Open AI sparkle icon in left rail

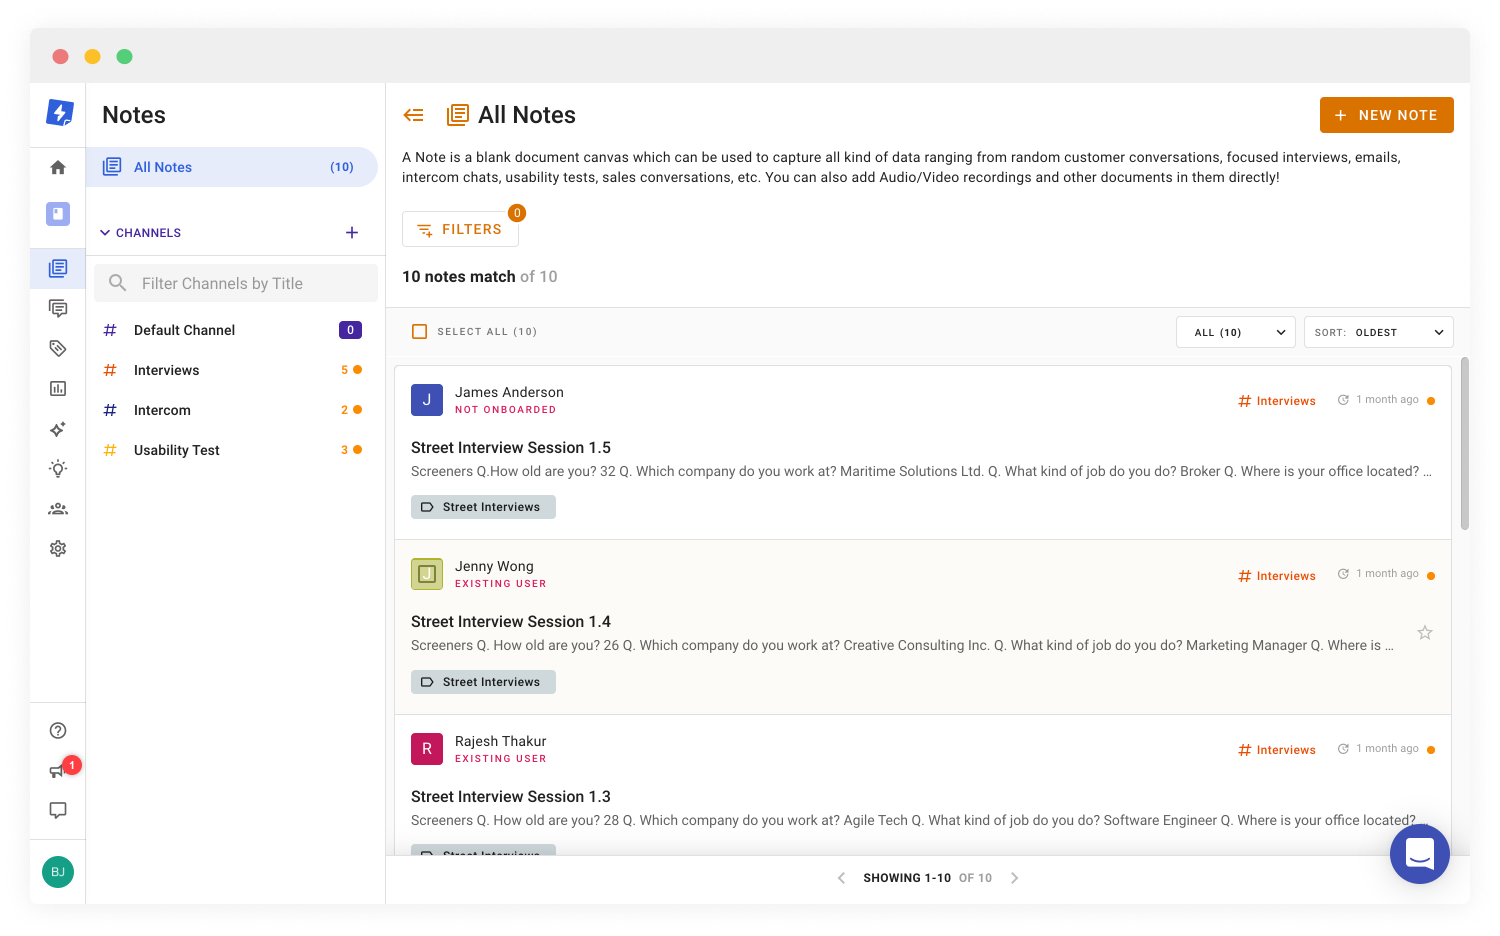(58, 428)
